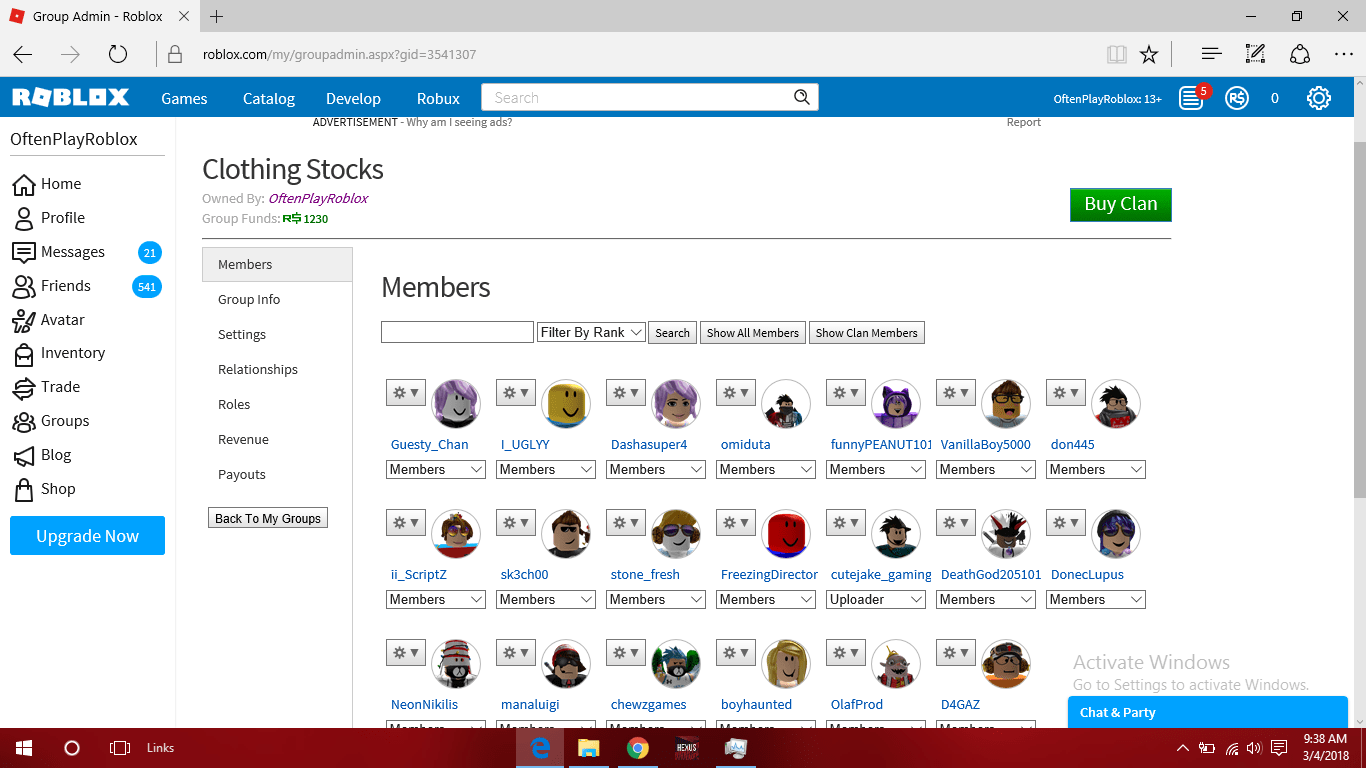Add this page to favorites

tap(1149, 54)
